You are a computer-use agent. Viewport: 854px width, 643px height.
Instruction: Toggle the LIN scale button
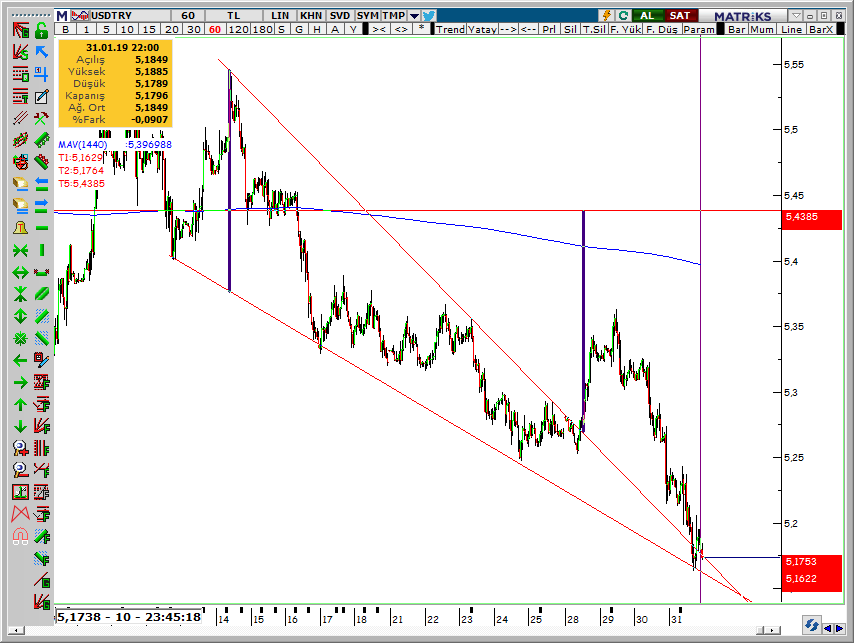280,16
